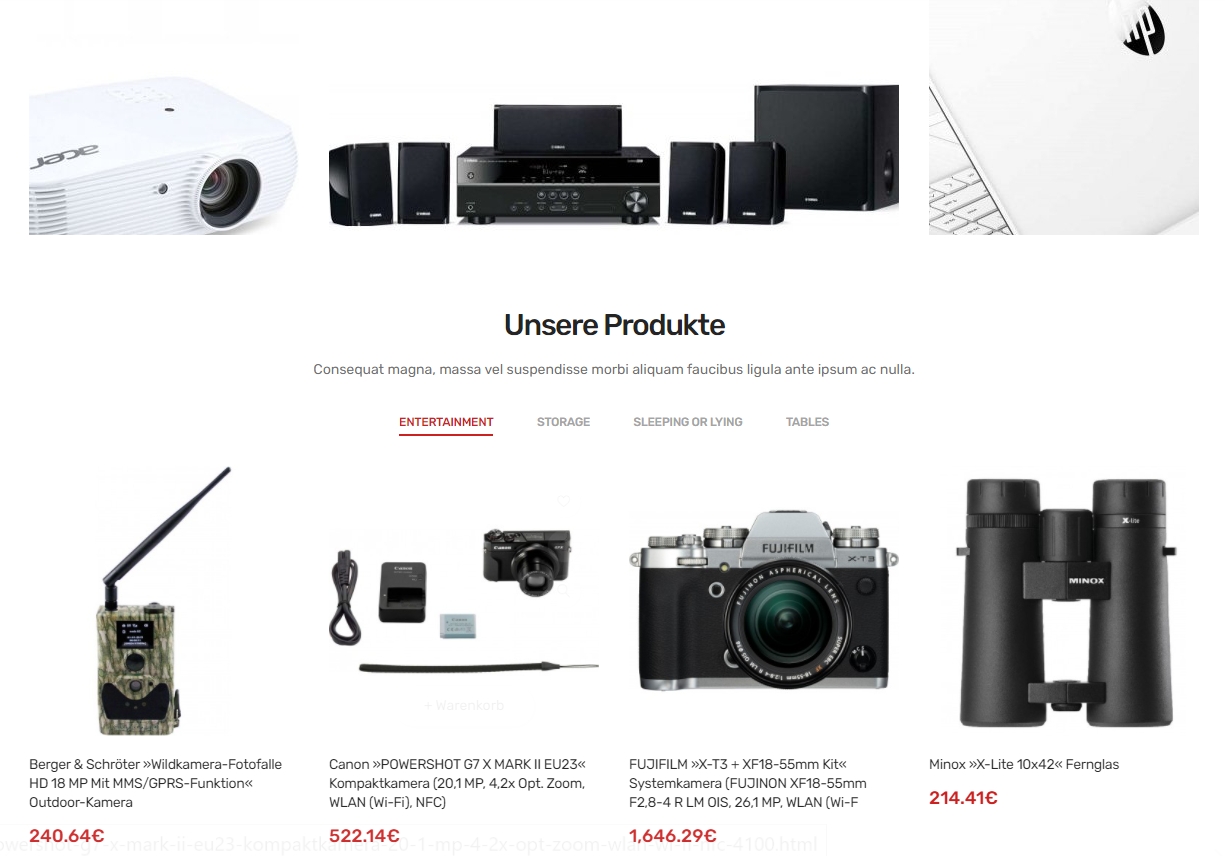Image resolution: width=1225 pixels, height=856 pixels.
Task: Select the ENTERTAINMENT tab
Action: (x=446, y=422)
